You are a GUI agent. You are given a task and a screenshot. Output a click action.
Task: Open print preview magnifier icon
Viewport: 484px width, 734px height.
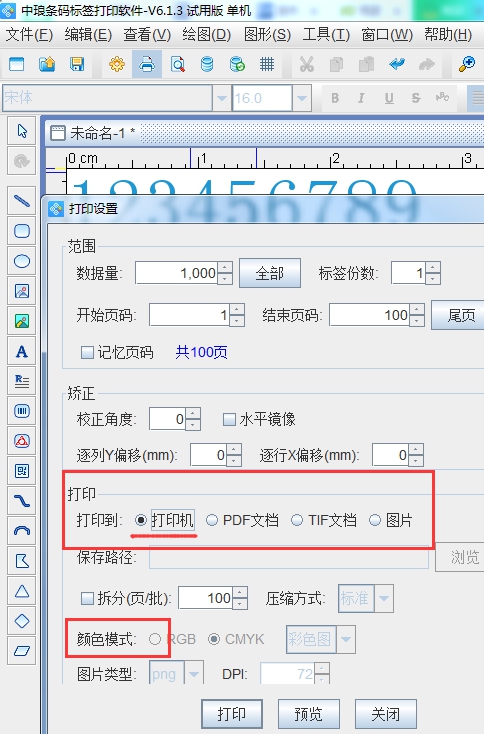(177, 64)
